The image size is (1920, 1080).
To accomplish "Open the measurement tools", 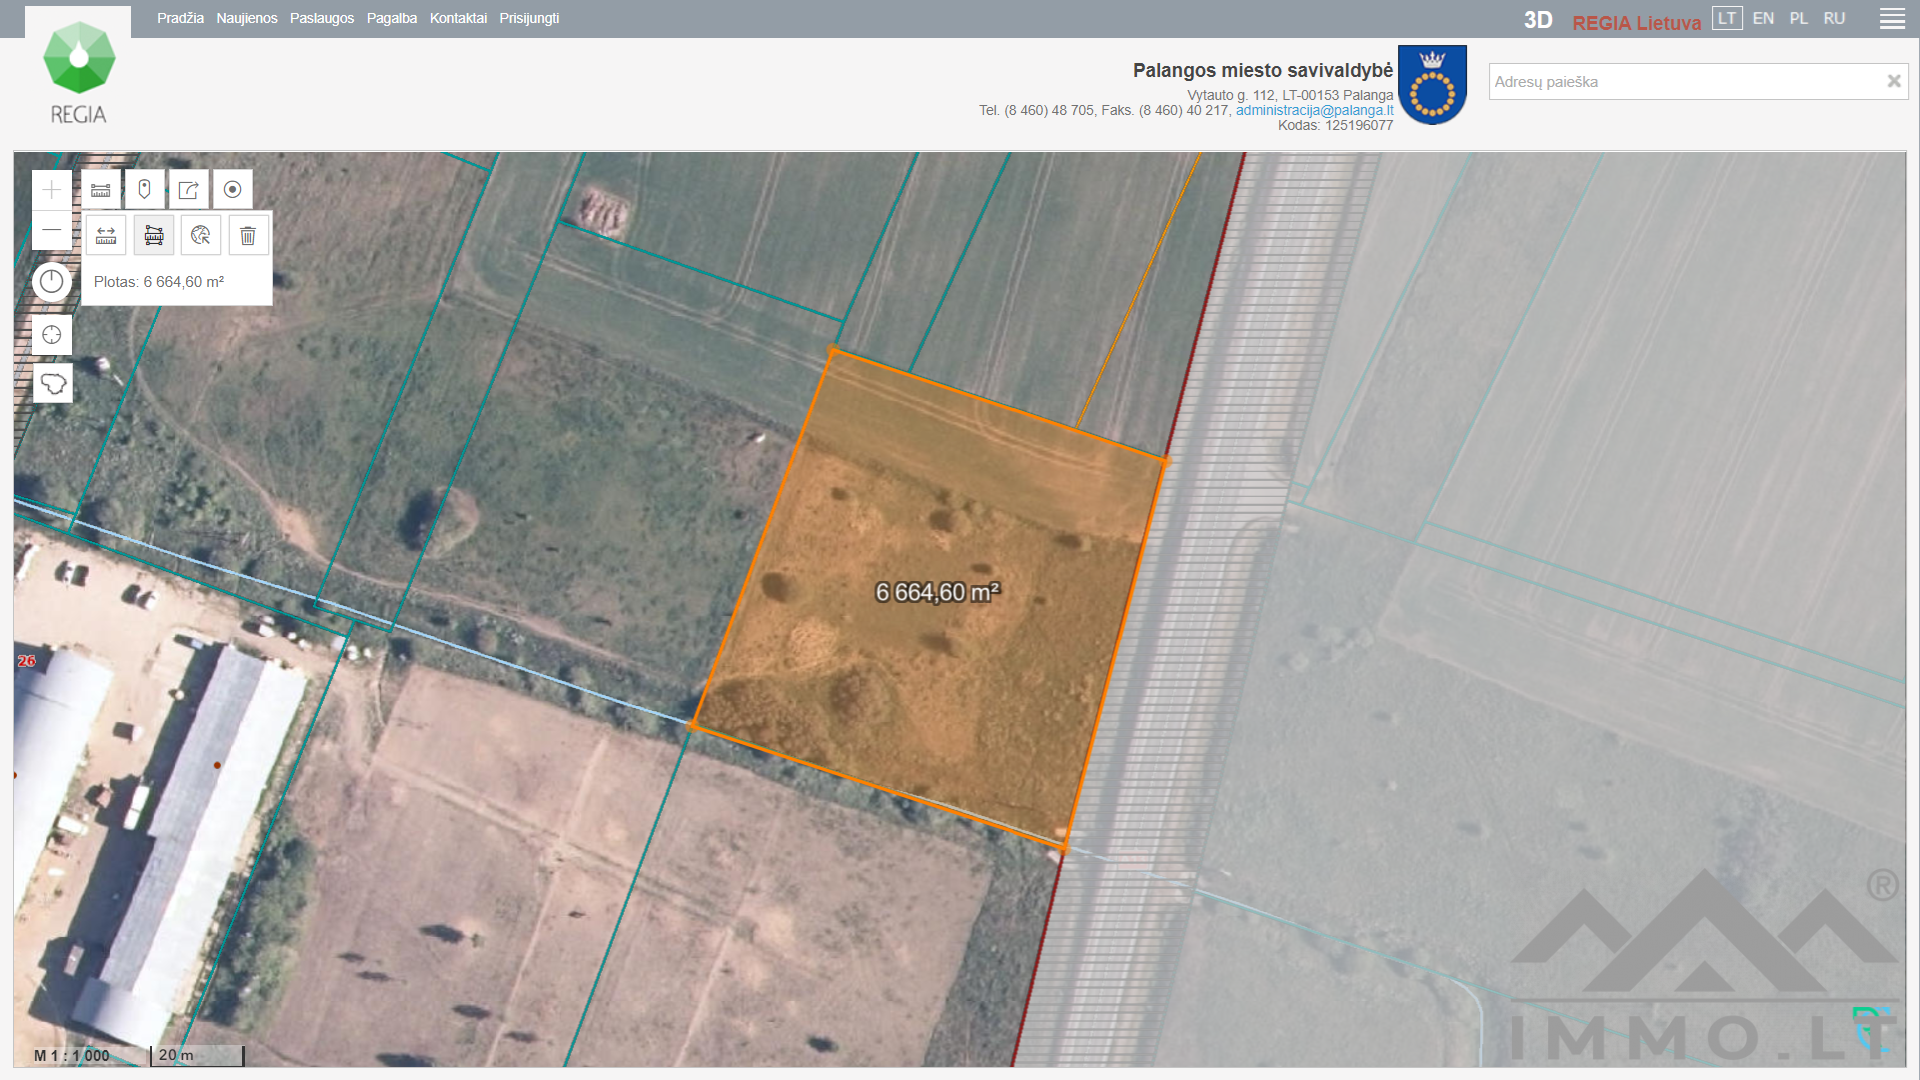I will coord(101,189).
